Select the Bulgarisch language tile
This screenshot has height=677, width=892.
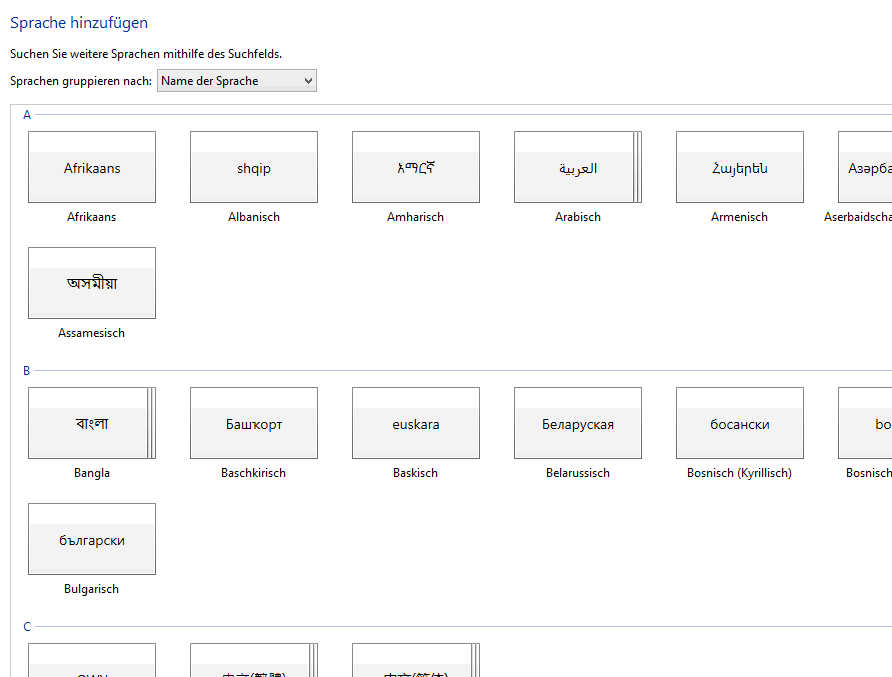92,540
